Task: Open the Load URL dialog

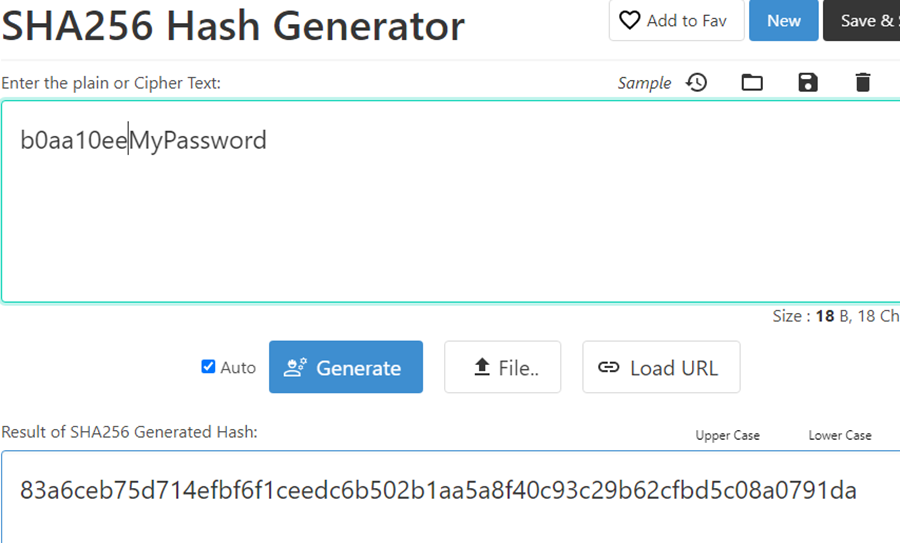Action: (661, 368)
